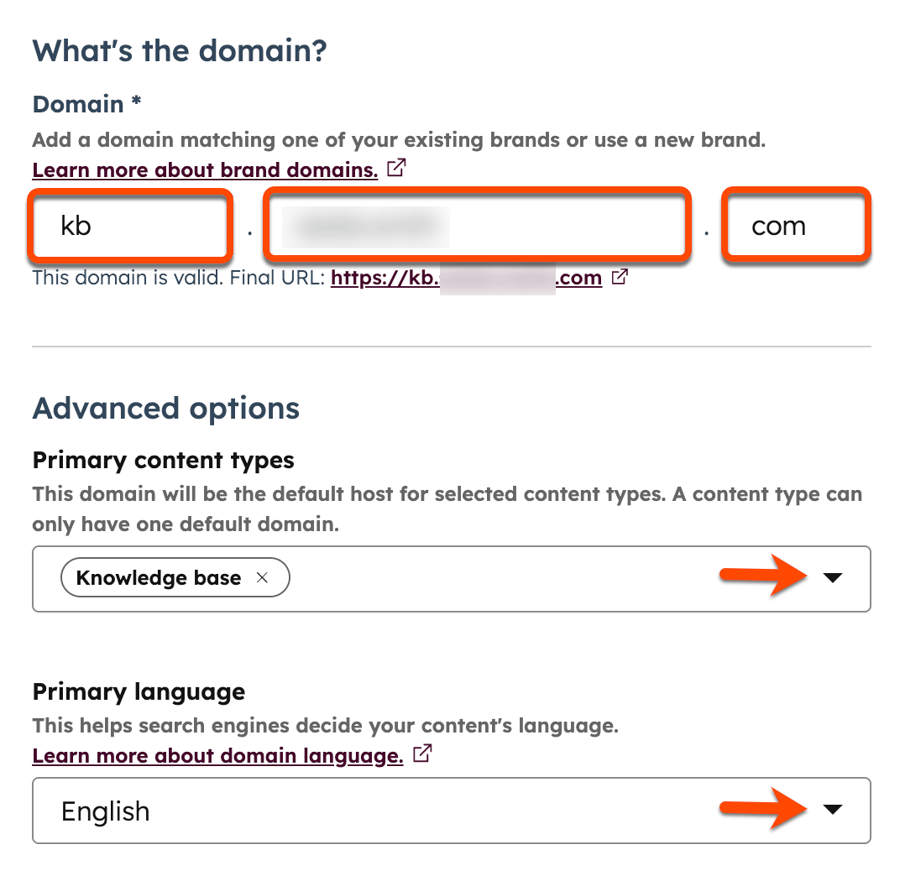
Task: Click external link icon beside the final URL
Action: click(618, 277)
